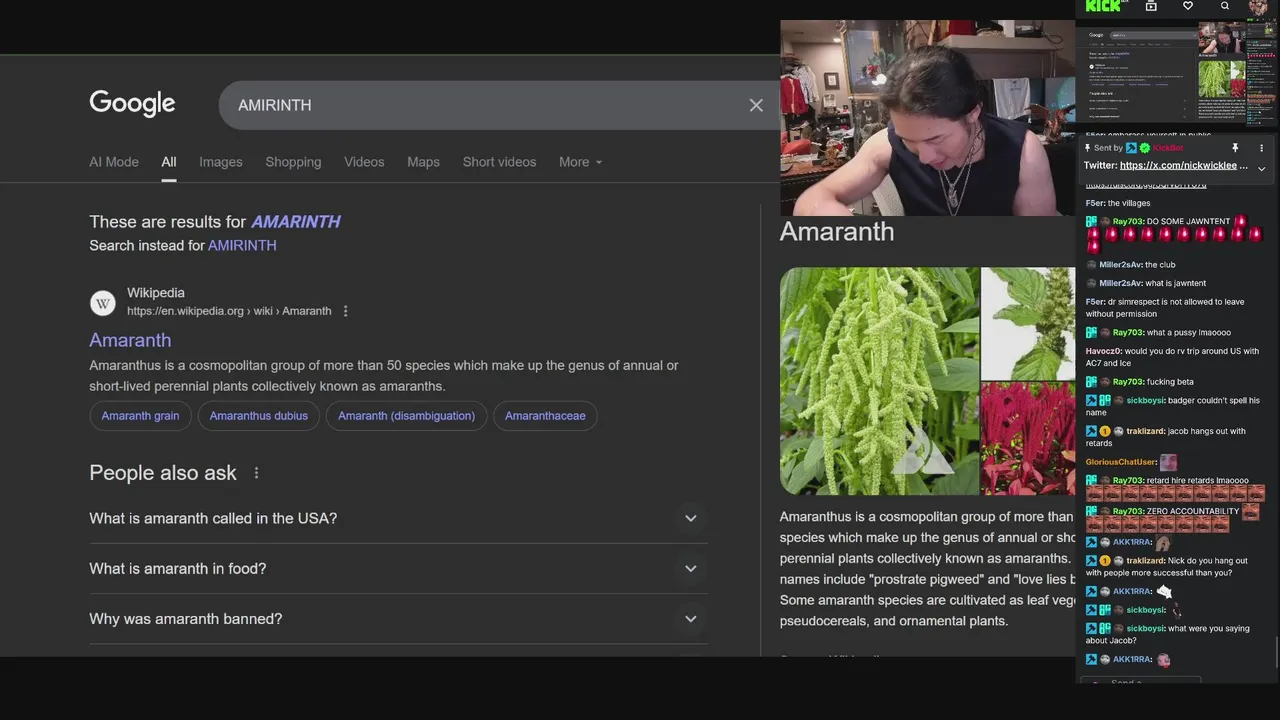Image resolution: width=1280 pixels, height=720 pixels.
Task: Click sickboysi on 'what were you saying' message
Action: coord(1145,629)
